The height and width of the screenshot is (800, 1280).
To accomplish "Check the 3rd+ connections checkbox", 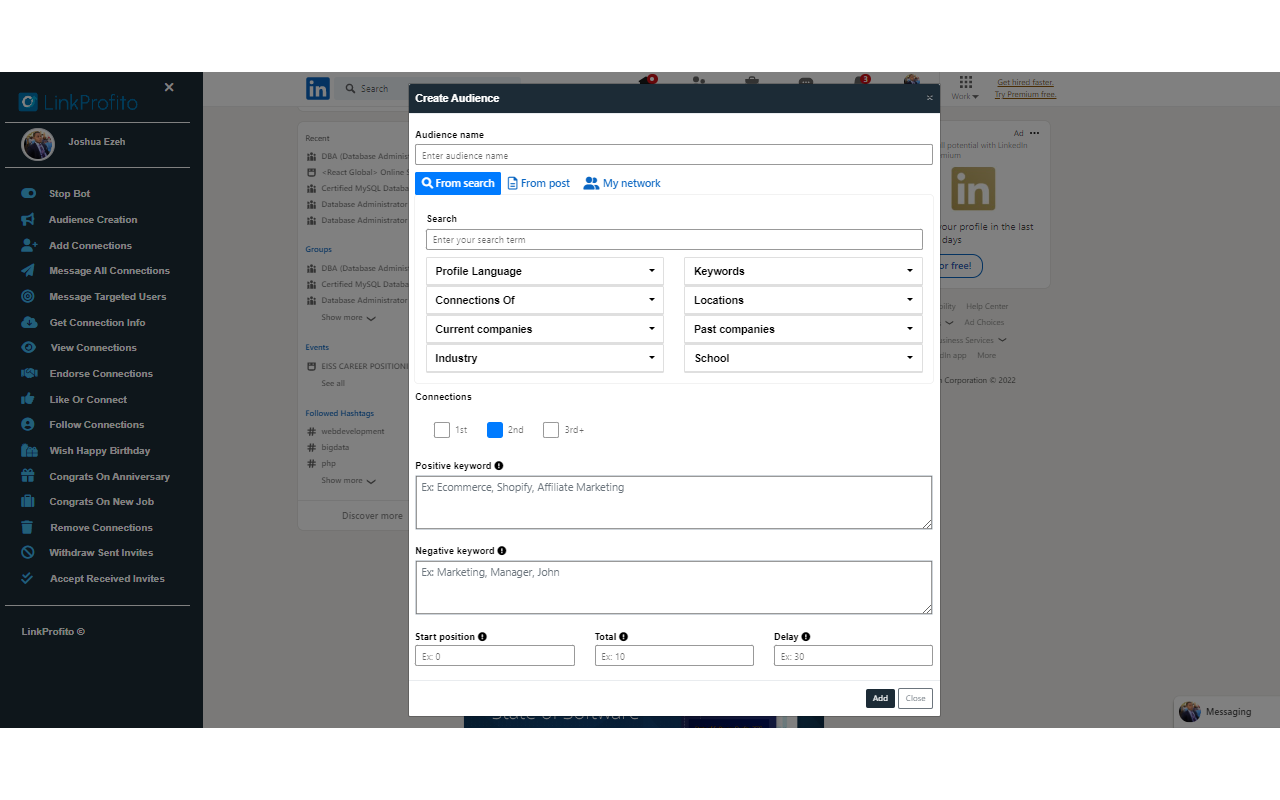I will (x=551, y=430).
